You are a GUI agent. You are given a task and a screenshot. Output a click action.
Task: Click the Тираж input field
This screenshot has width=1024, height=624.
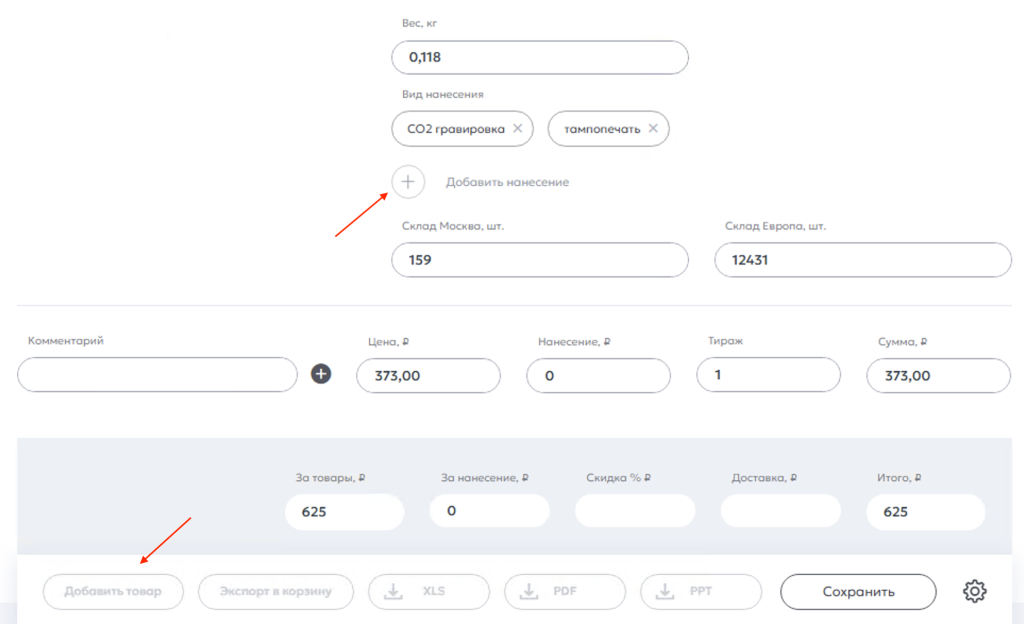pos(768,375)
